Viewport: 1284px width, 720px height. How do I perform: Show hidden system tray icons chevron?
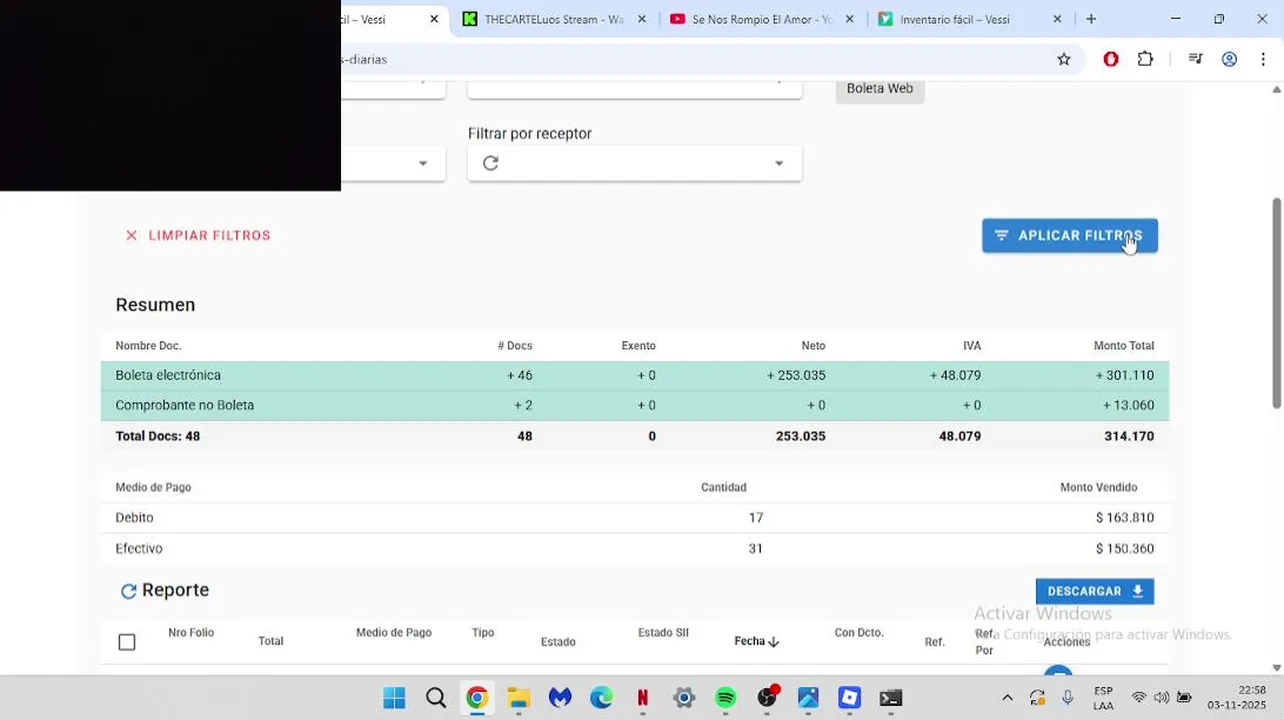click(x=1007, y=698)
